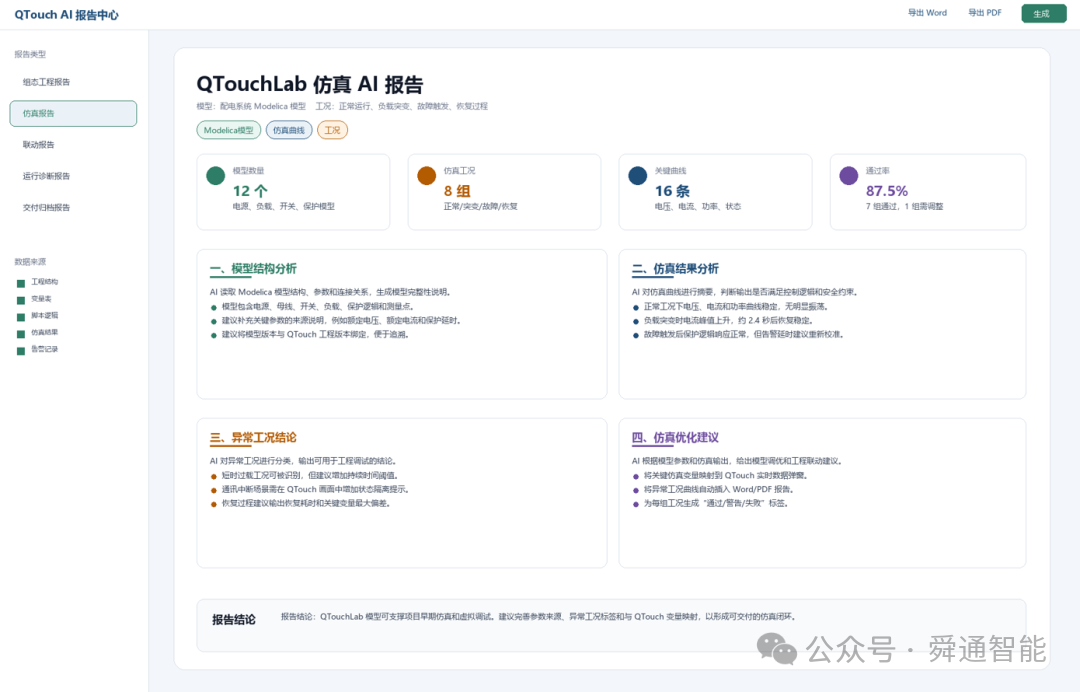
Task: Click the bullet about 自动插入 Word/PDF 报告
Action: 713,490
